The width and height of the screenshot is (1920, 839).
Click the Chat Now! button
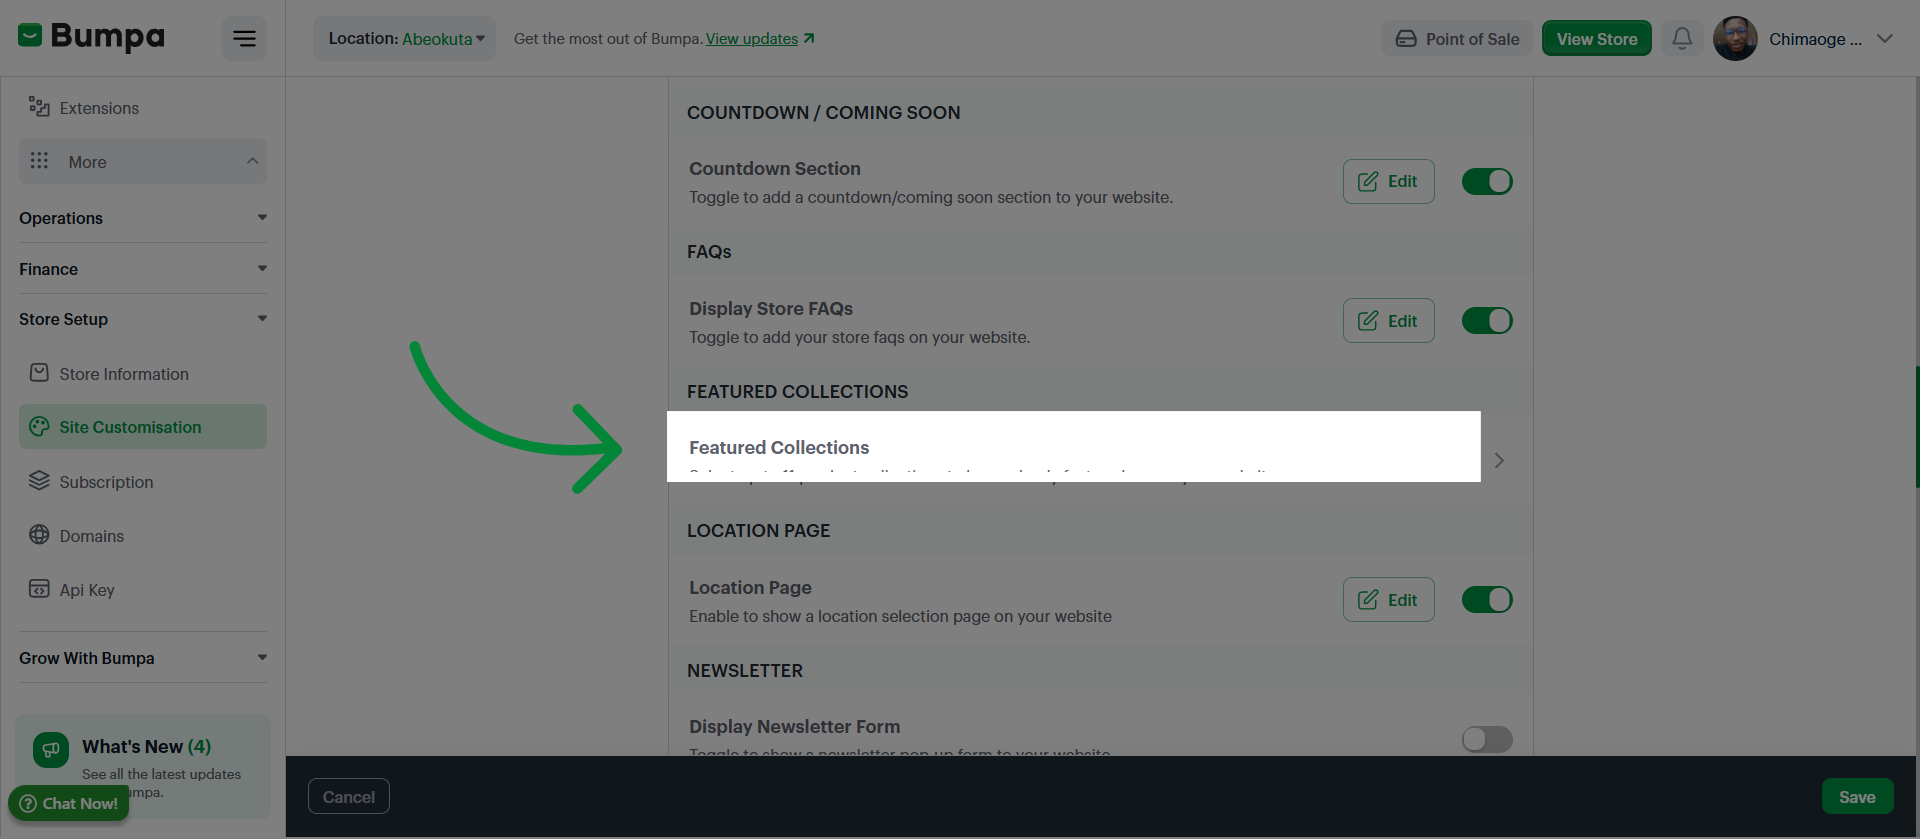click(x=69, y=803)
